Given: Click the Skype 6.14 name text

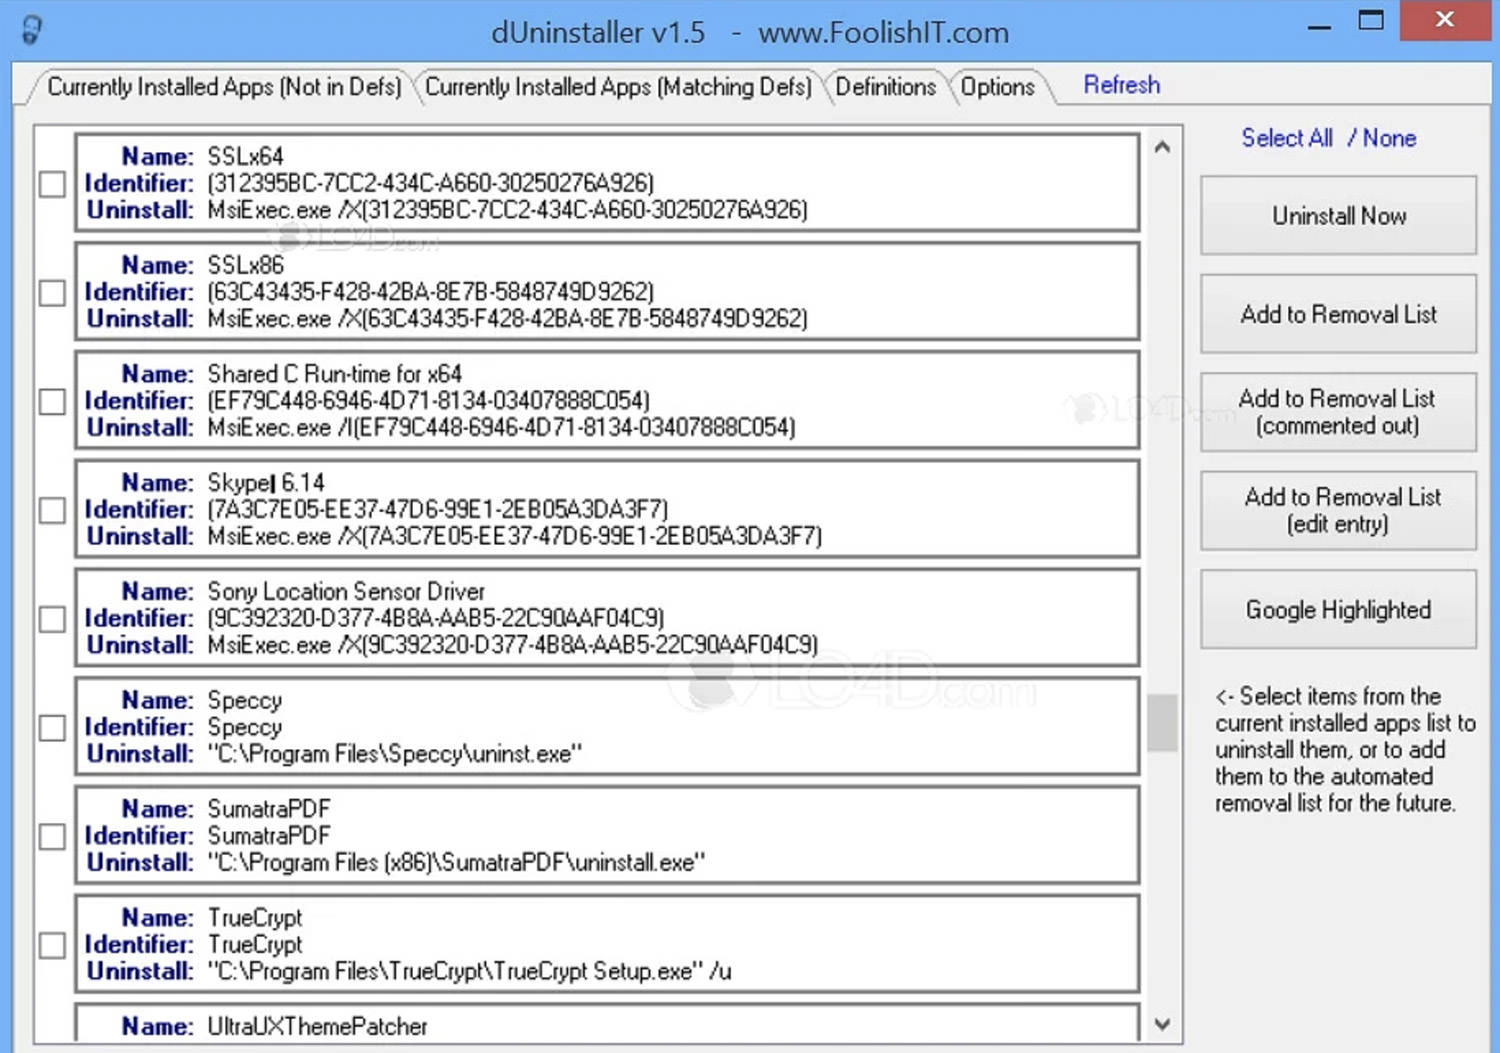Looking at the screenshot, I should pos(266,483).
